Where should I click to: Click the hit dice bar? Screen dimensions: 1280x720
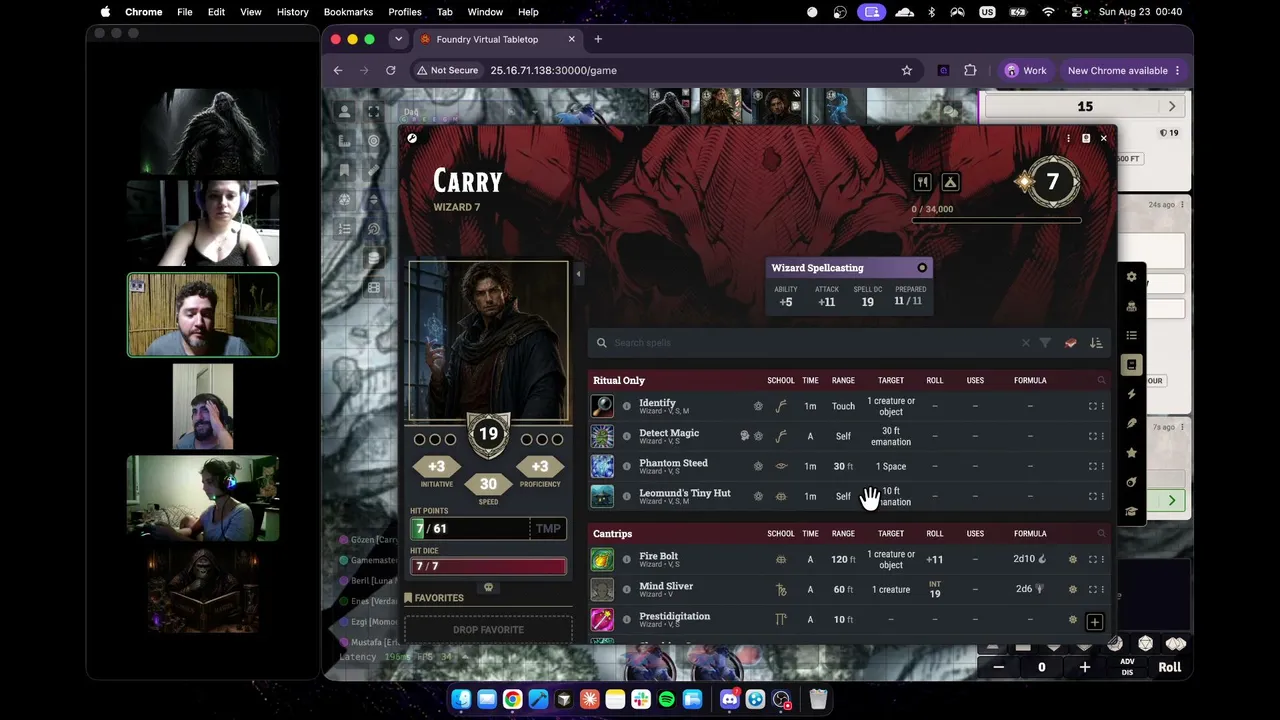488,566
